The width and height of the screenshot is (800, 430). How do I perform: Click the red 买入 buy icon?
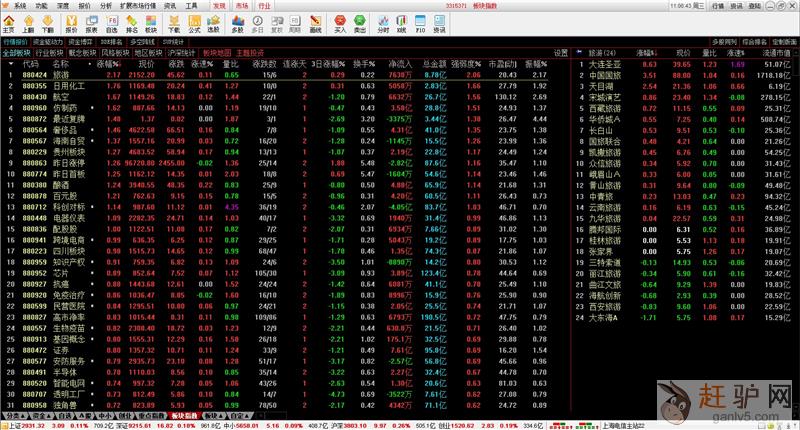click(340, 22)
